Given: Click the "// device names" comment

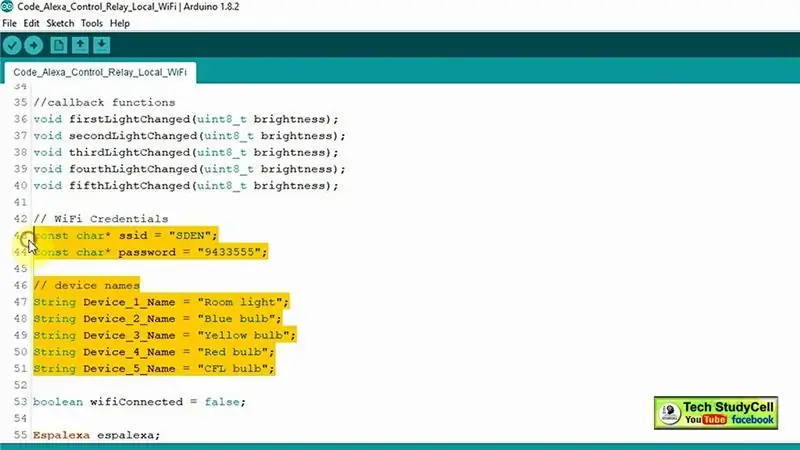Looking at the screenshot, I should tap(87, 286).
